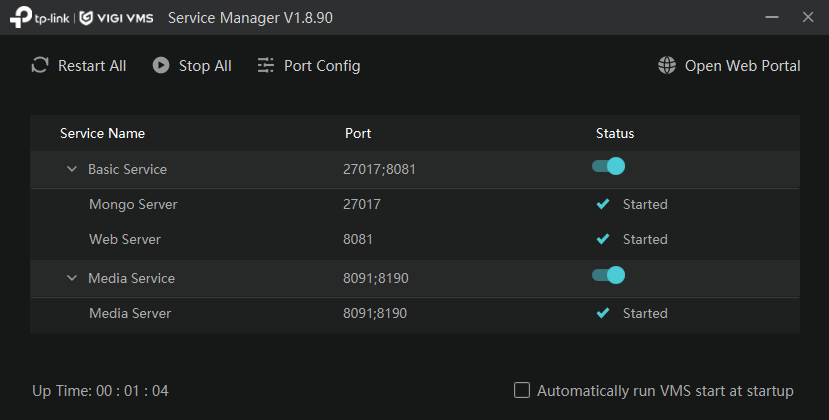The height and width of the screenshot is (420, 829).
Task: Click Mongo Server port value 27017
Action: 362,204
